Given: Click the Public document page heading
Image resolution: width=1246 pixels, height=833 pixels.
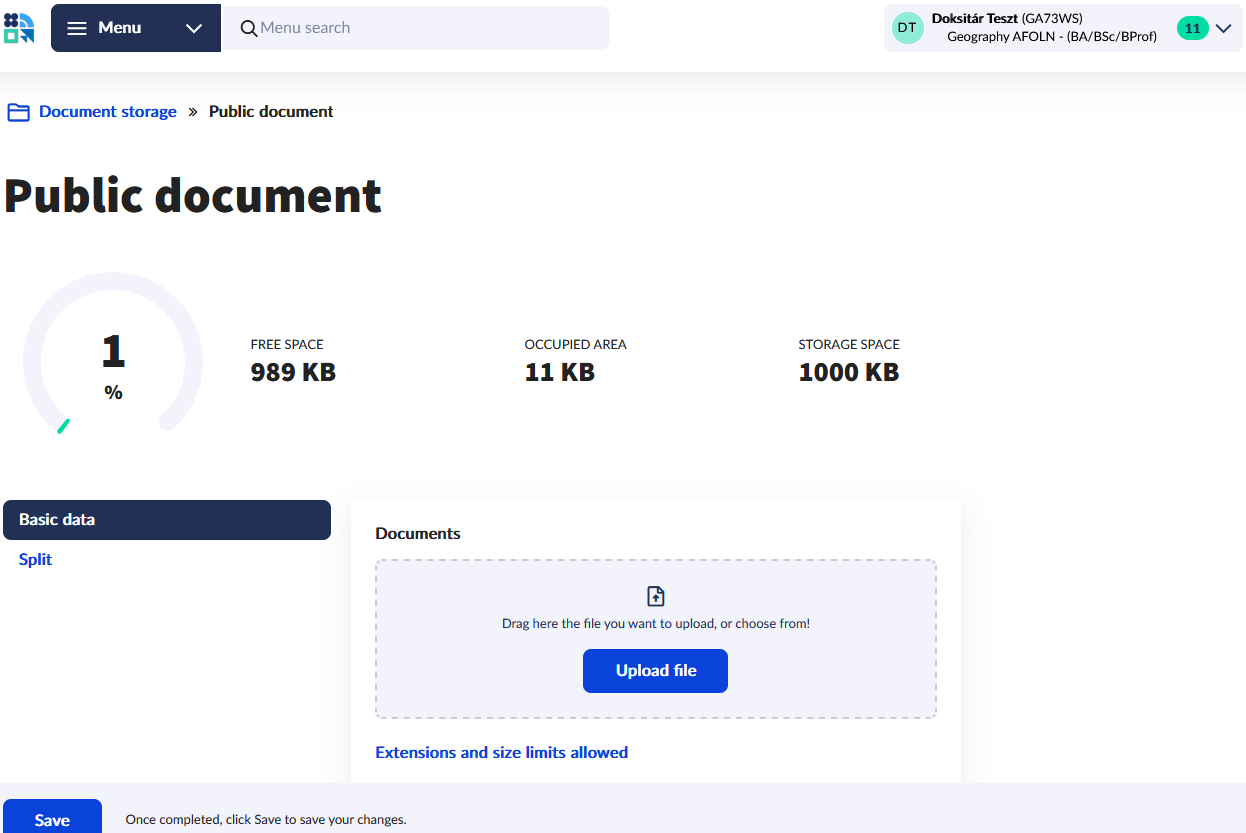Looking at the screenshot, I should (x=193, y=196).
